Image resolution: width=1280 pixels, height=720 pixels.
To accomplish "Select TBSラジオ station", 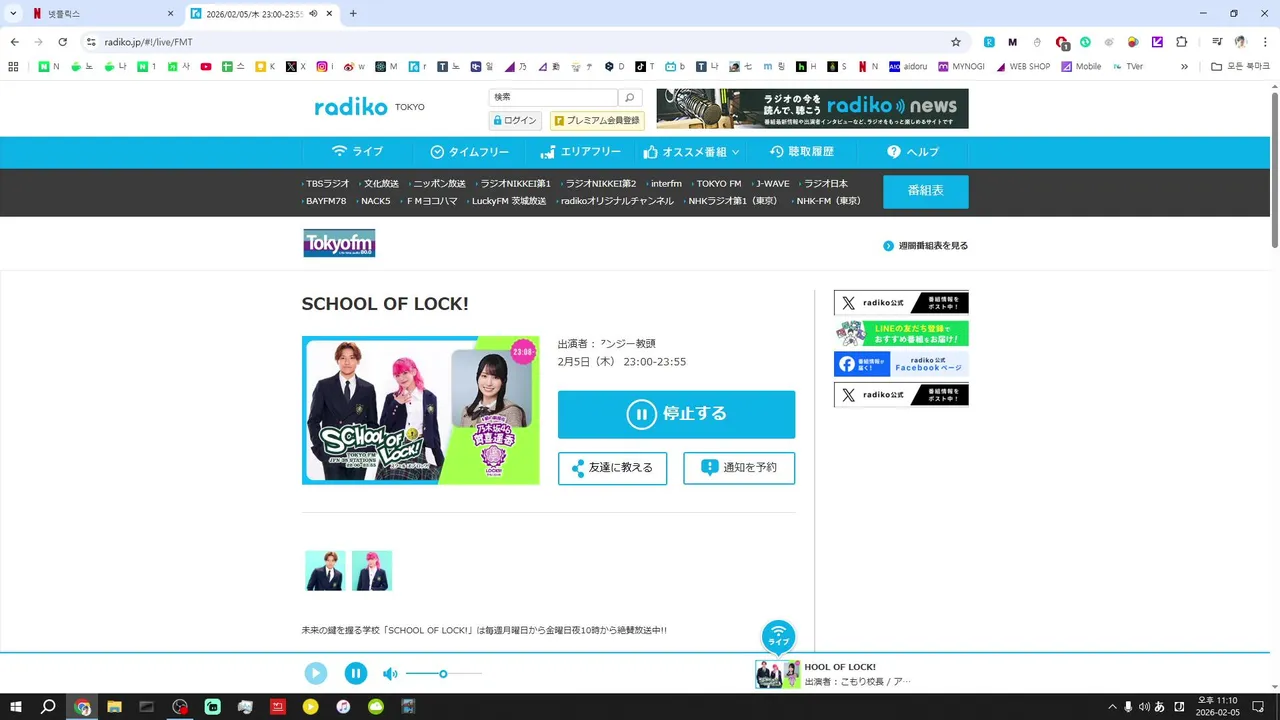I will point(327,184).
